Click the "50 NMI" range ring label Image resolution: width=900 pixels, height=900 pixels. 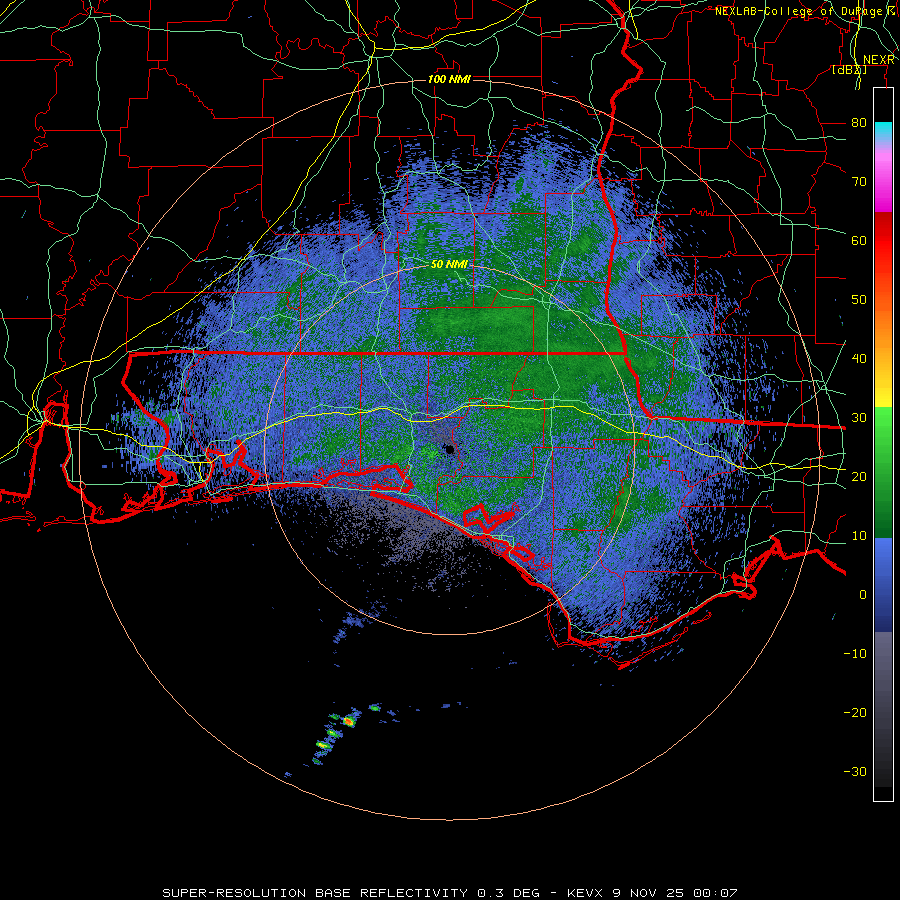[449, 265]
